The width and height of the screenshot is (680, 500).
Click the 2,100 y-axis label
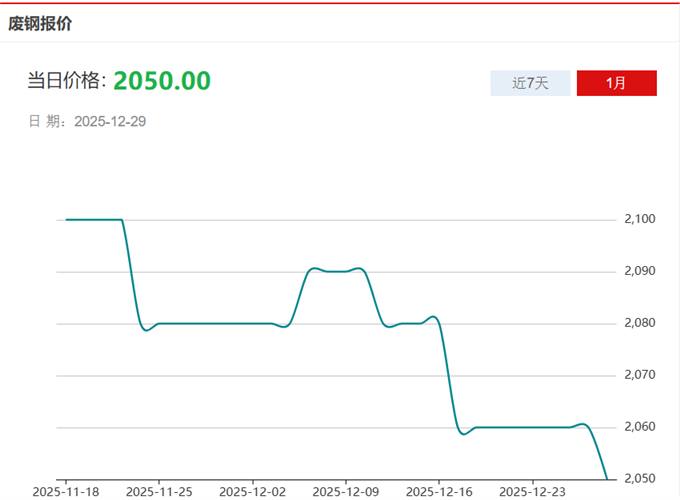(639, 219)
